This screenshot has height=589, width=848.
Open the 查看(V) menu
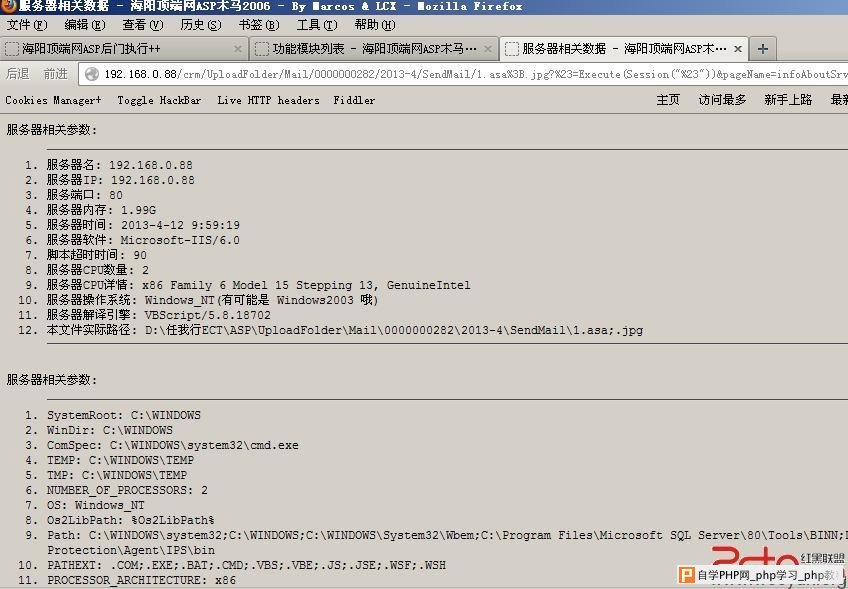tap(143, 25)
